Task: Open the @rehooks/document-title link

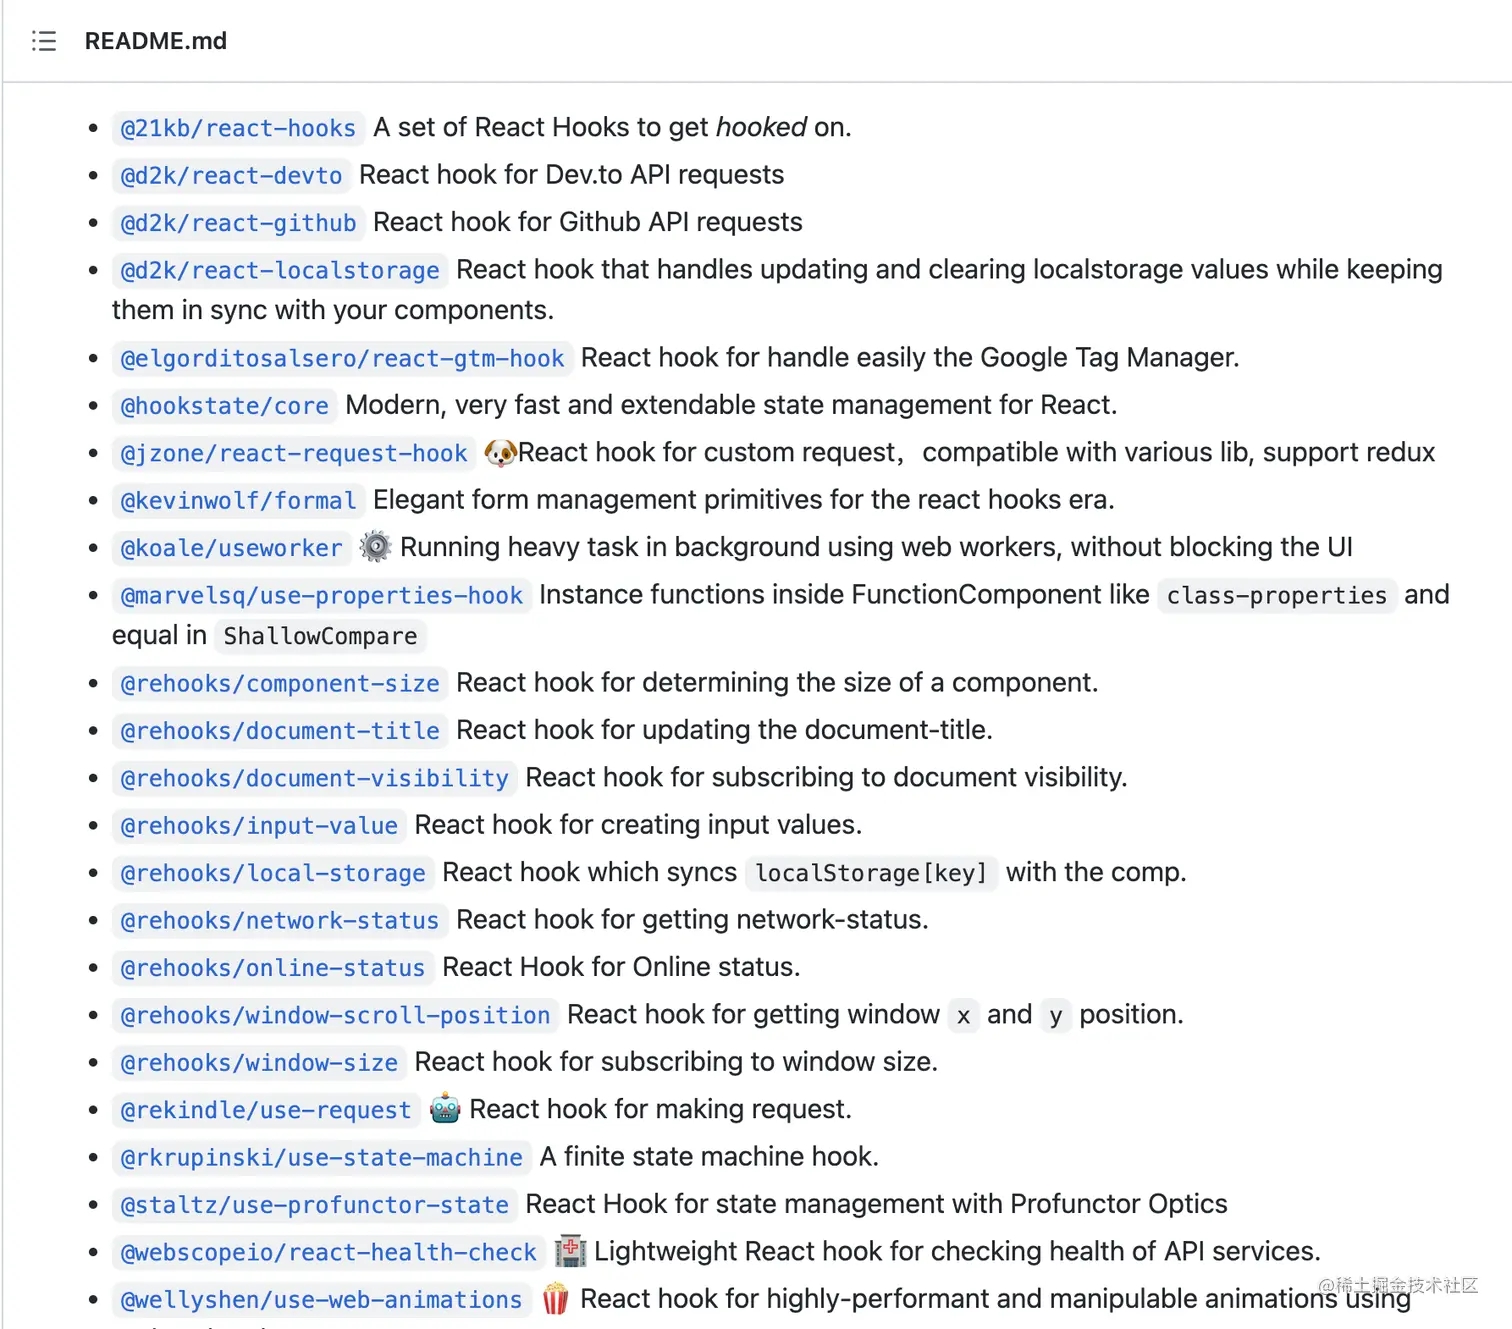Action: (279, 731)
